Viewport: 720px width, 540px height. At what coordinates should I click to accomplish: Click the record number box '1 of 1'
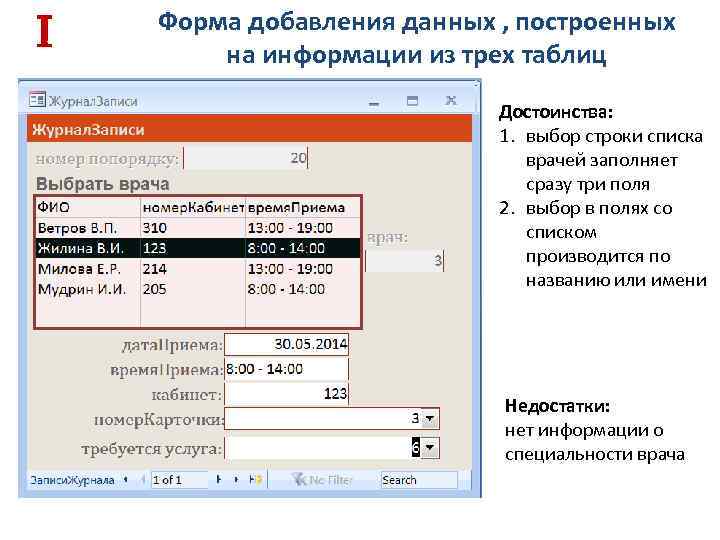click(x=180, y=480)
